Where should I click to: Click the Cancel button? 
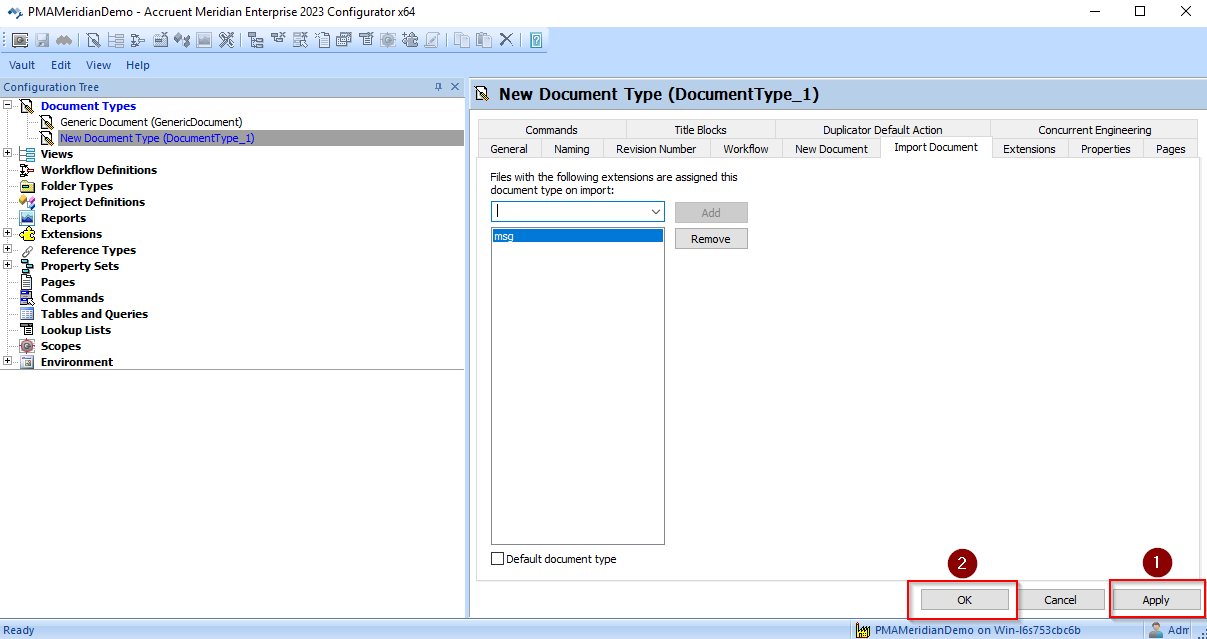coord(1060,600)
